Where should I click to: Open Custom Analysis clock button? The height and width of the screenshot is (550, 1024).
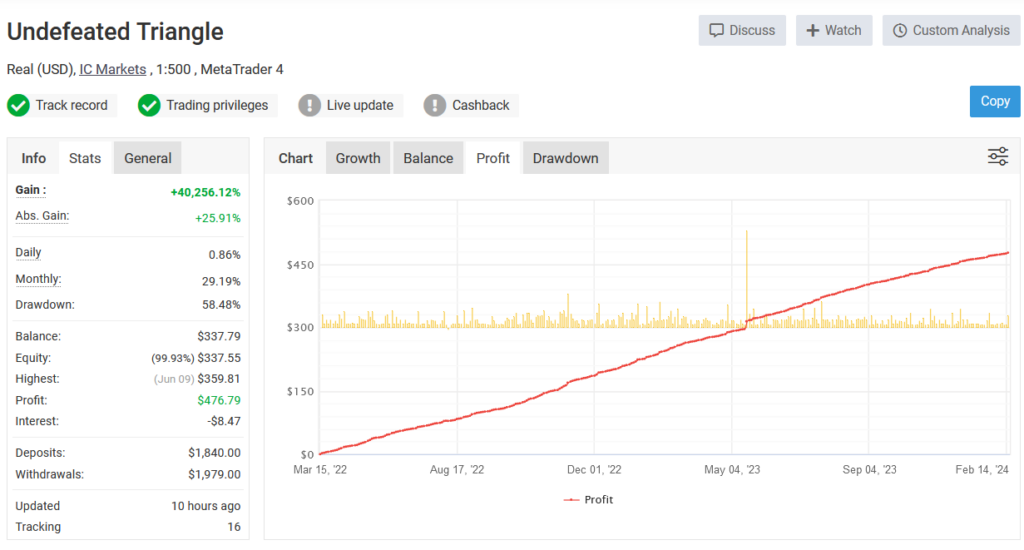point(951,30)
